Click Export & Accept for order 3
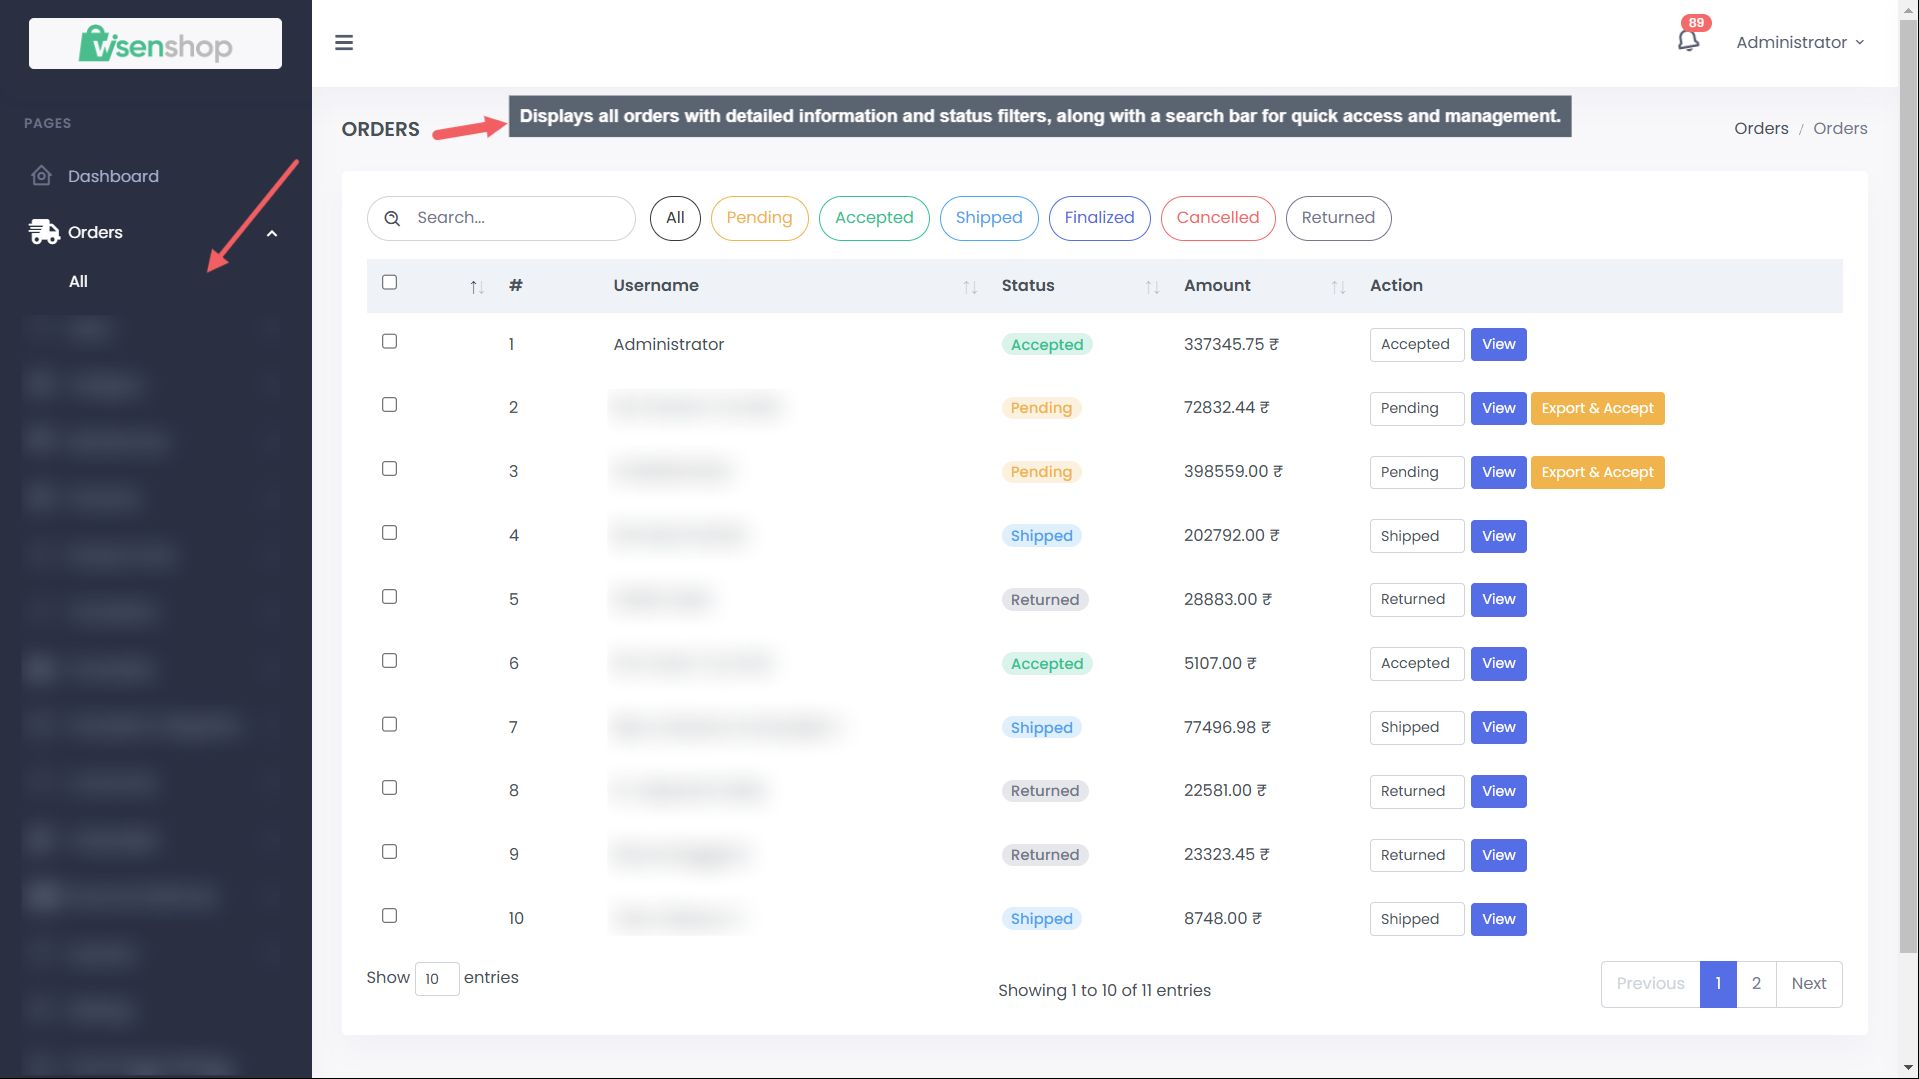Viewport: 1919px width, 1079px height. point(1597,472)
